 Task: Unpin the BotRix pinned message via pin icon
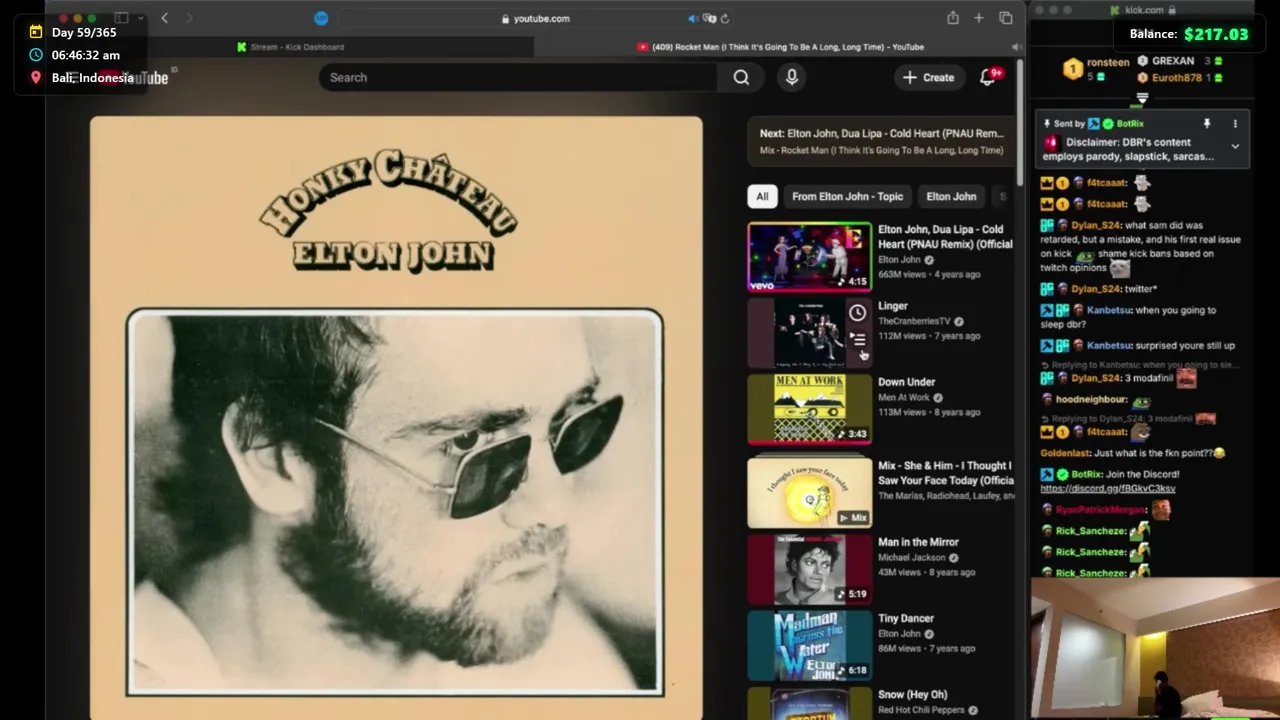(x=1206, y=123)
